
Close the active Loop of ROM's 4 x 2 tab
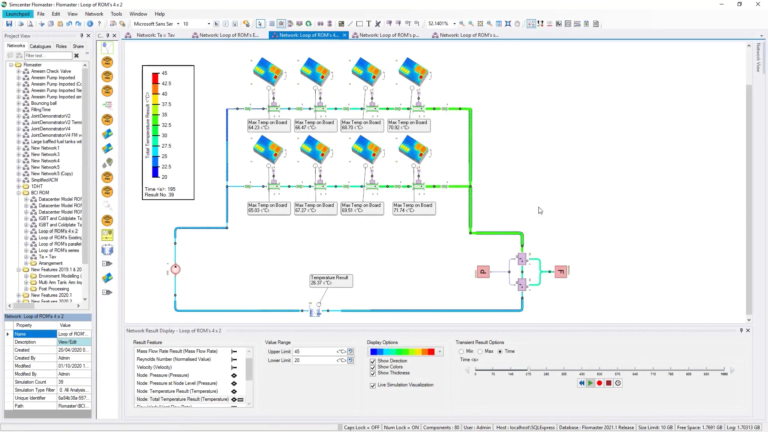click(x=344, y=35)
